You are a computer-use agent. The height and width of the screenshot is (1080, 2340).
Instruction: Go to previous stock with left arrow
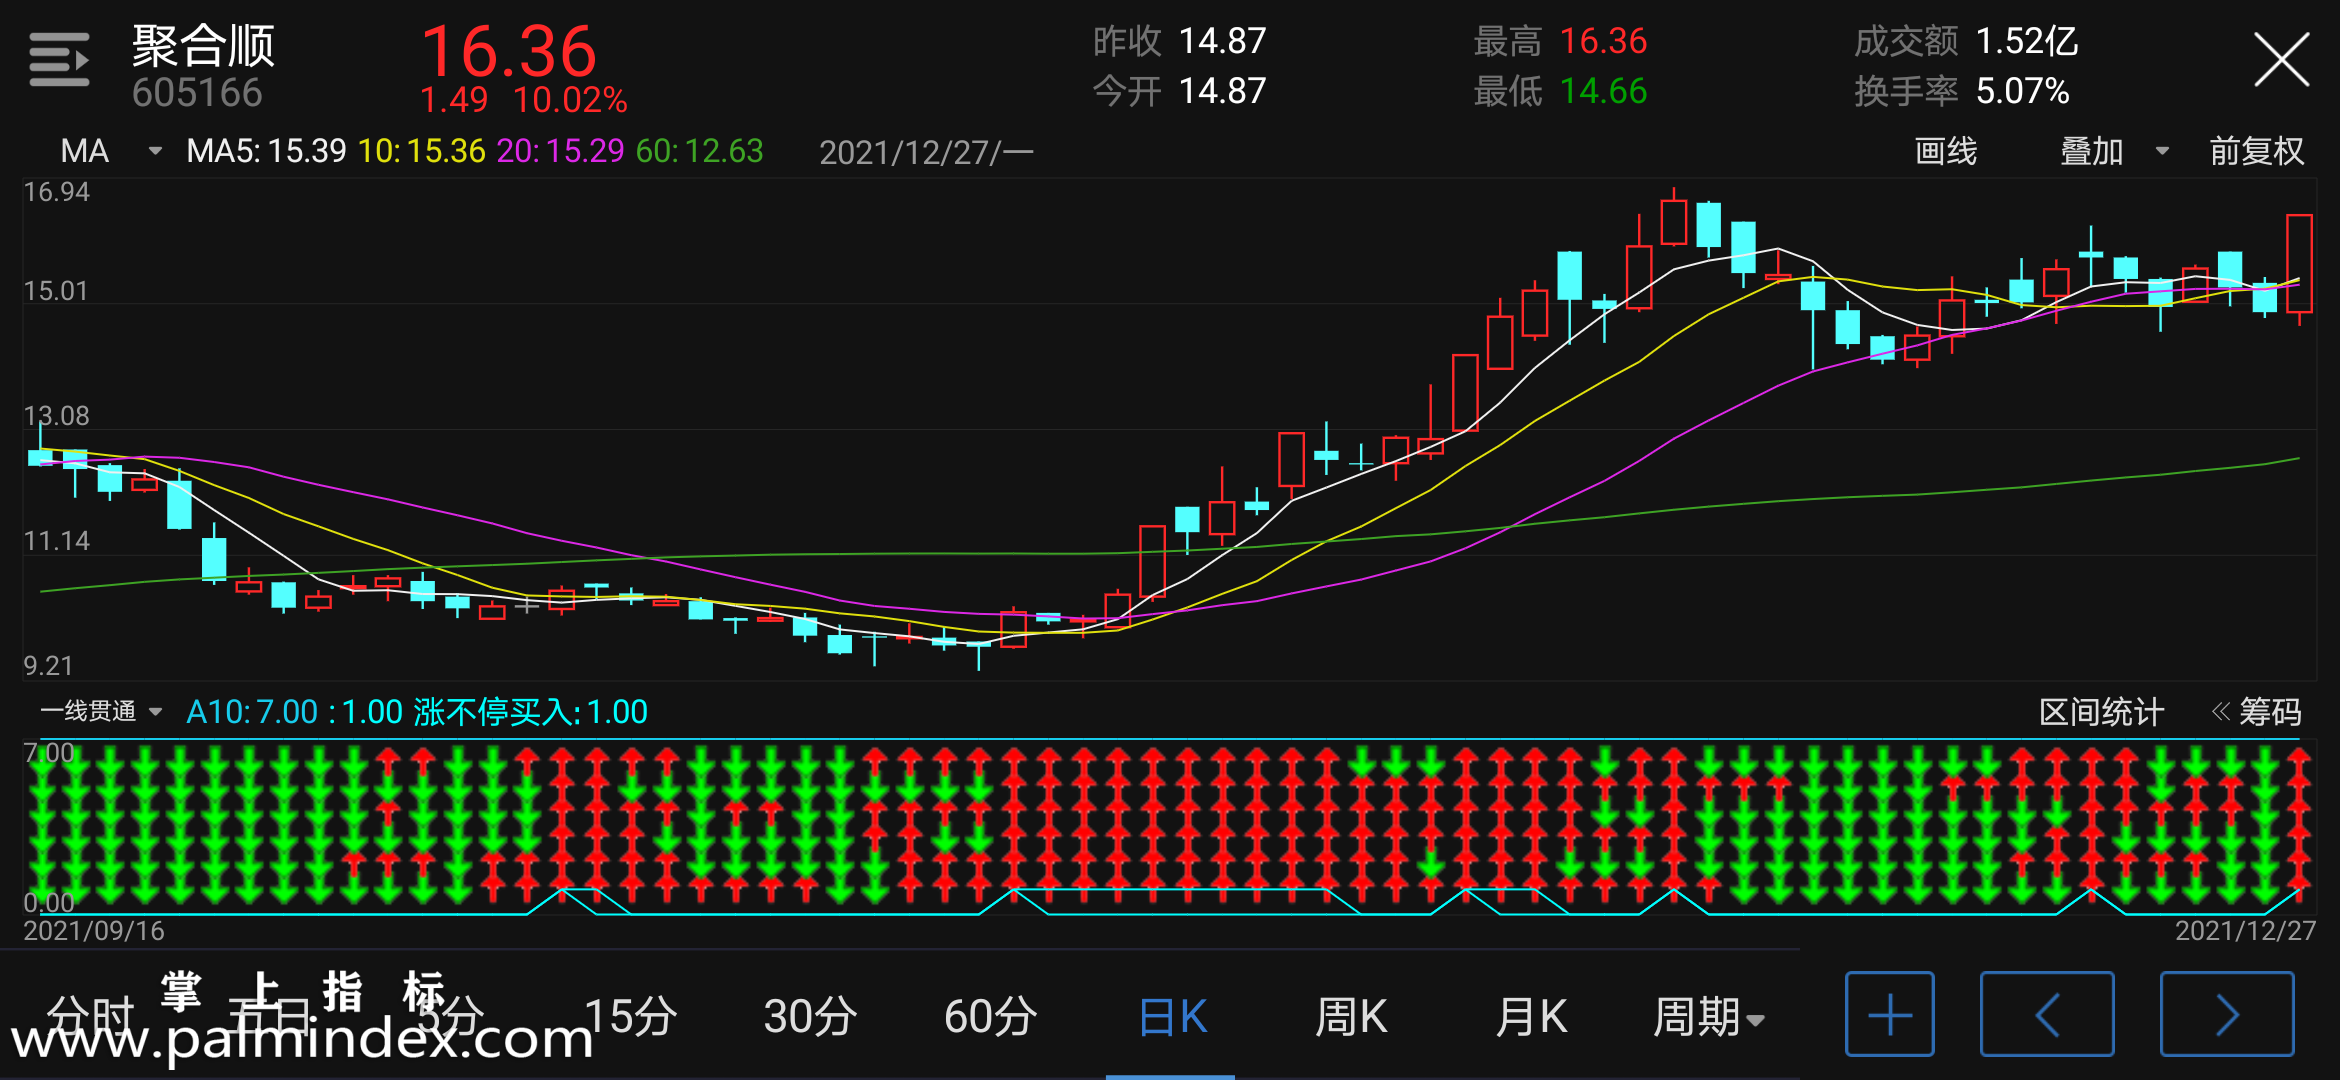(2047, 1014)
